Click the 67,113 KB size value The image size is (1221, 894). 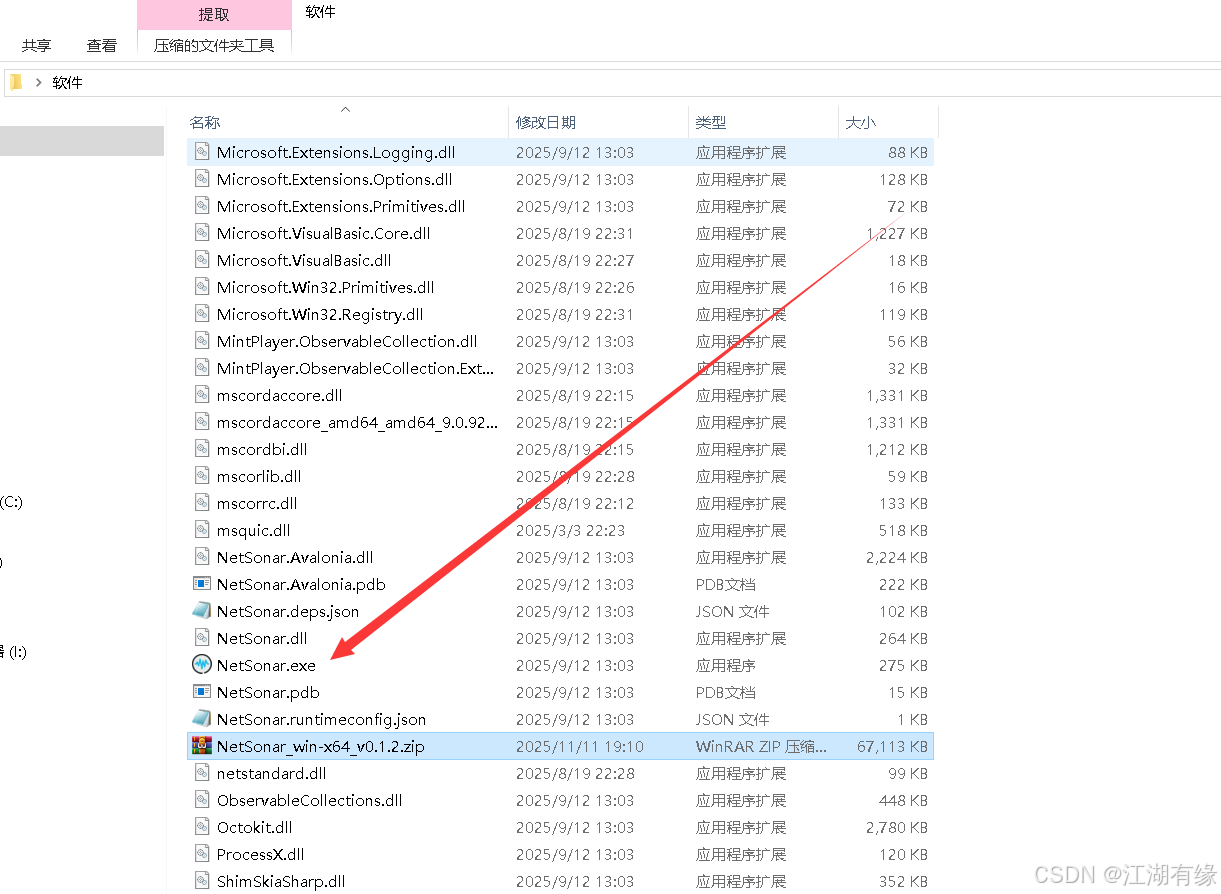(x=892, y=746)
